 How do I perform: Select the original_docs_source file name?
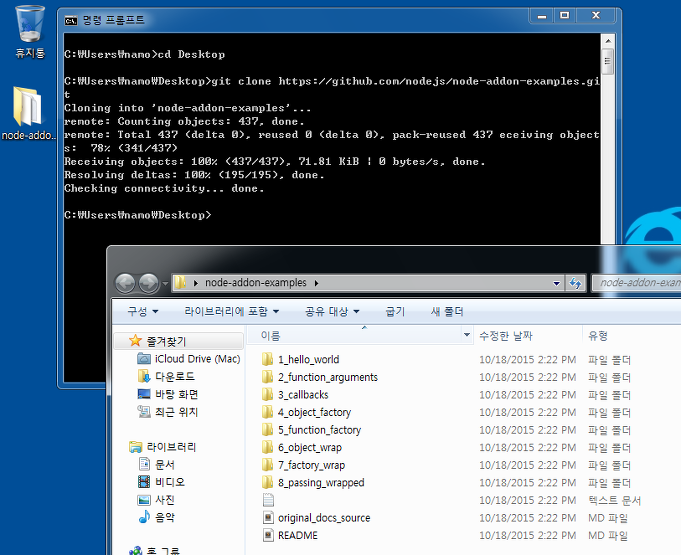point(324,518)
